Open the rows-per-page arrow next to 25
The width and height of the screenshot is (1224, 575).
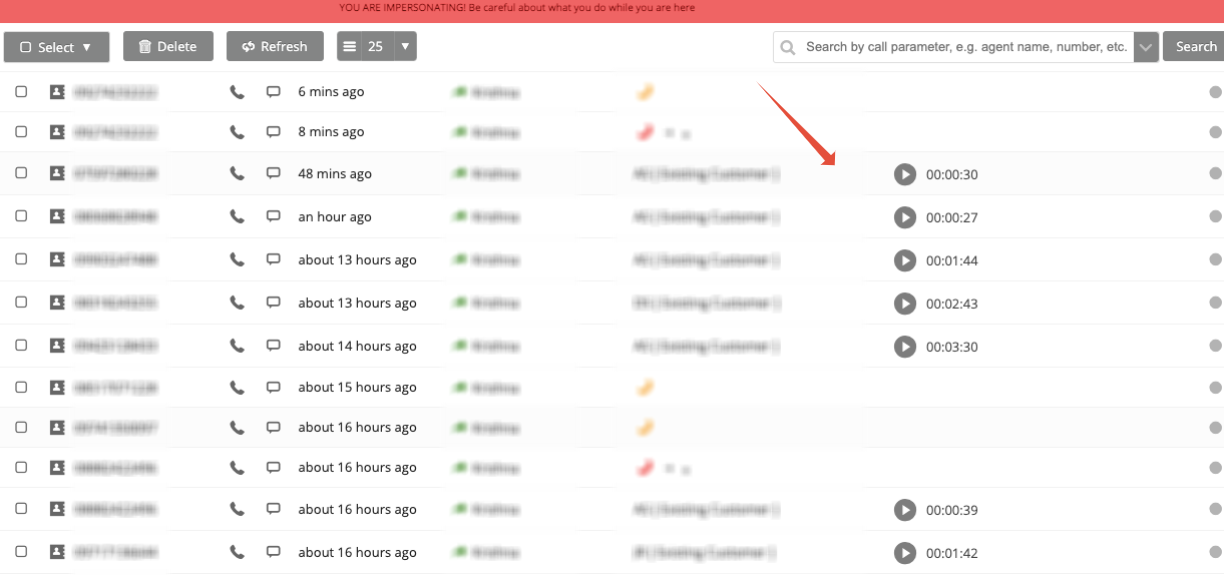pos(404,46)
